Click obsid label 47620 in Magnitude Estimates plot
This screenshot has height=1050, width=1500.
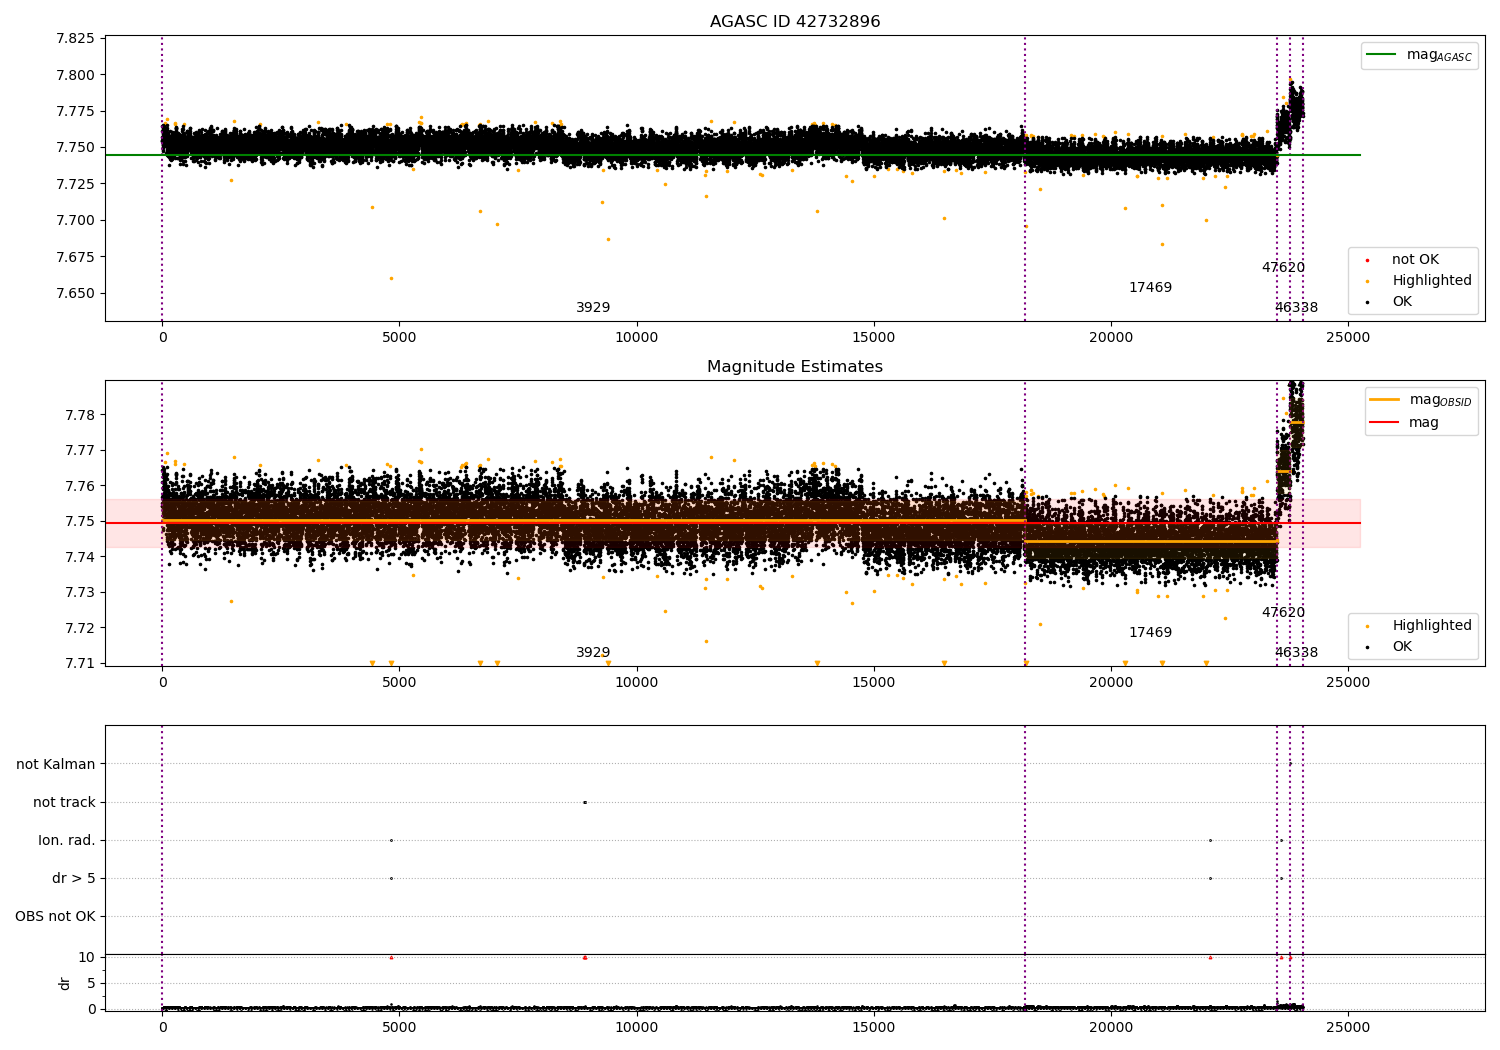[1283, 613]
